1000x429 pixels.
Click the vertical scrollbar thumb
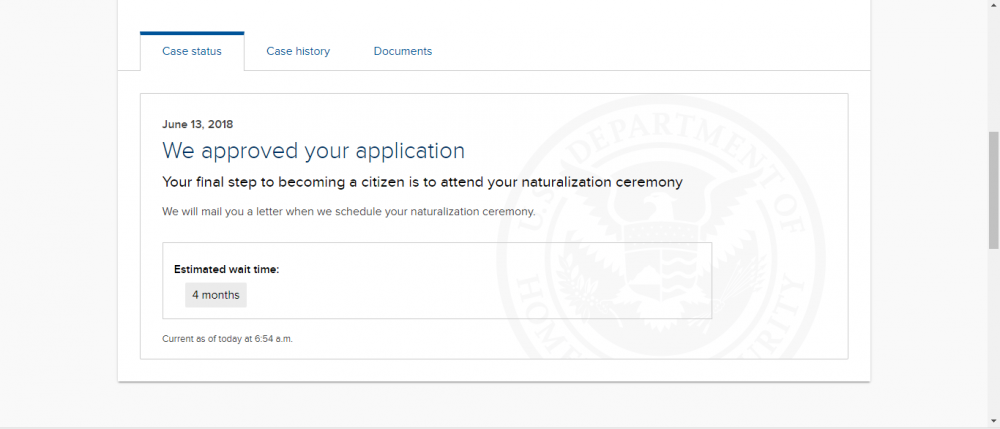[992, 188]
